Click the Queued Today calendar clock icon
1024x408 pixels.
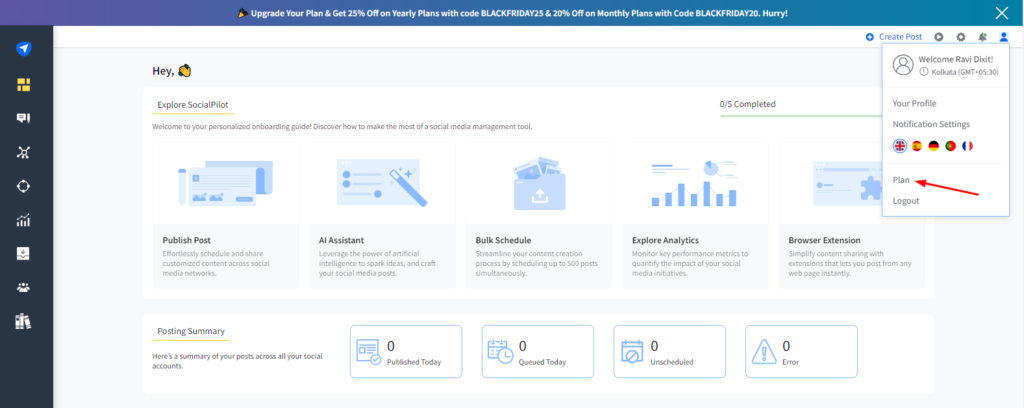pos(500,351)
